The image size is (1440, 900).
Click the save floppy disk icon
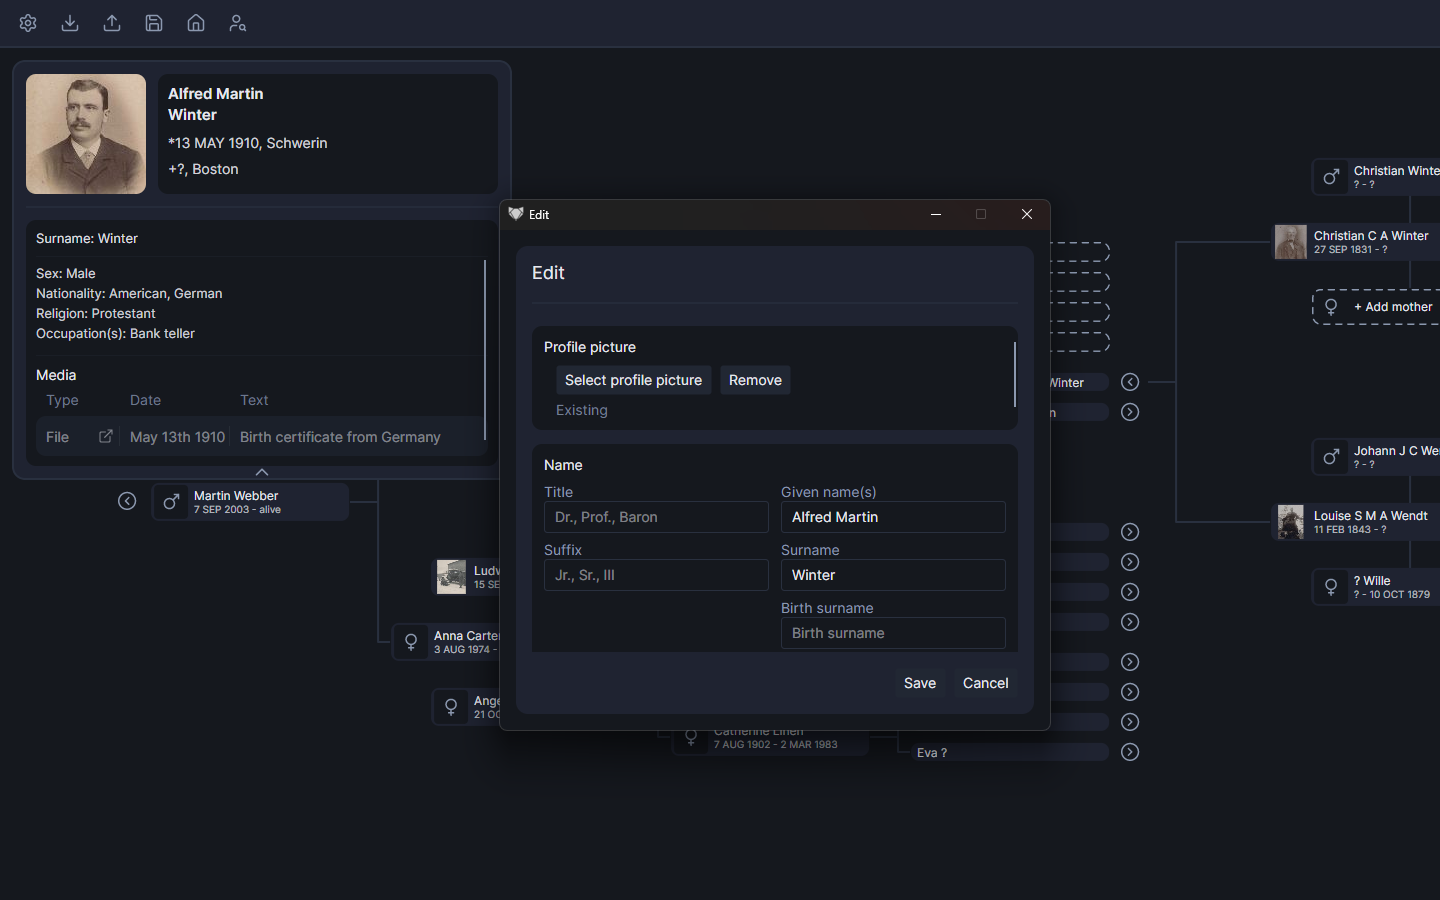click(x=154, y=23)
